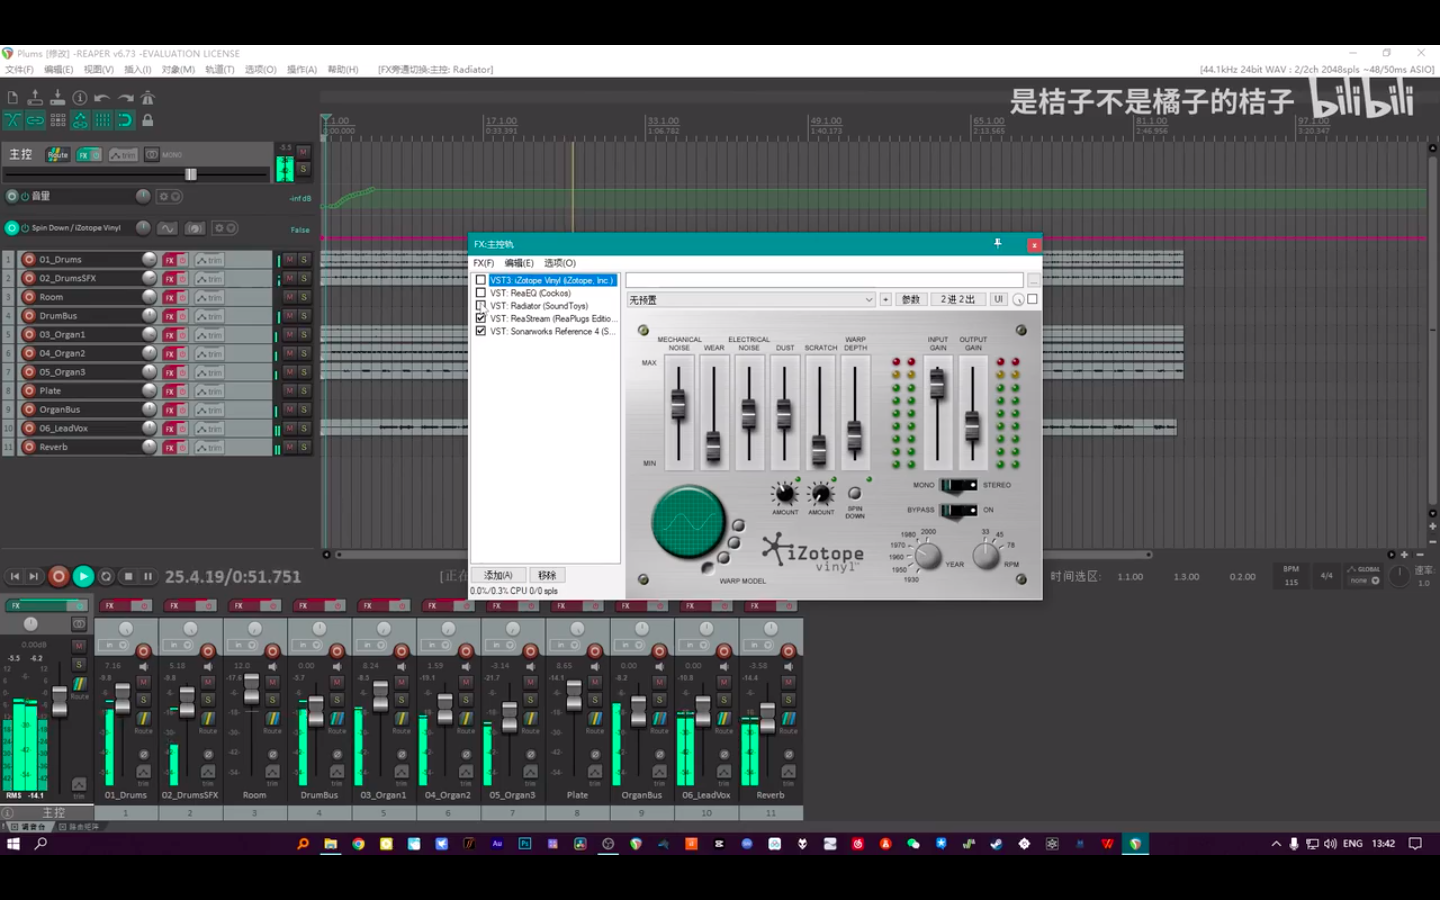Click record-arm button on 01_Drums track

tap(29, 259)
